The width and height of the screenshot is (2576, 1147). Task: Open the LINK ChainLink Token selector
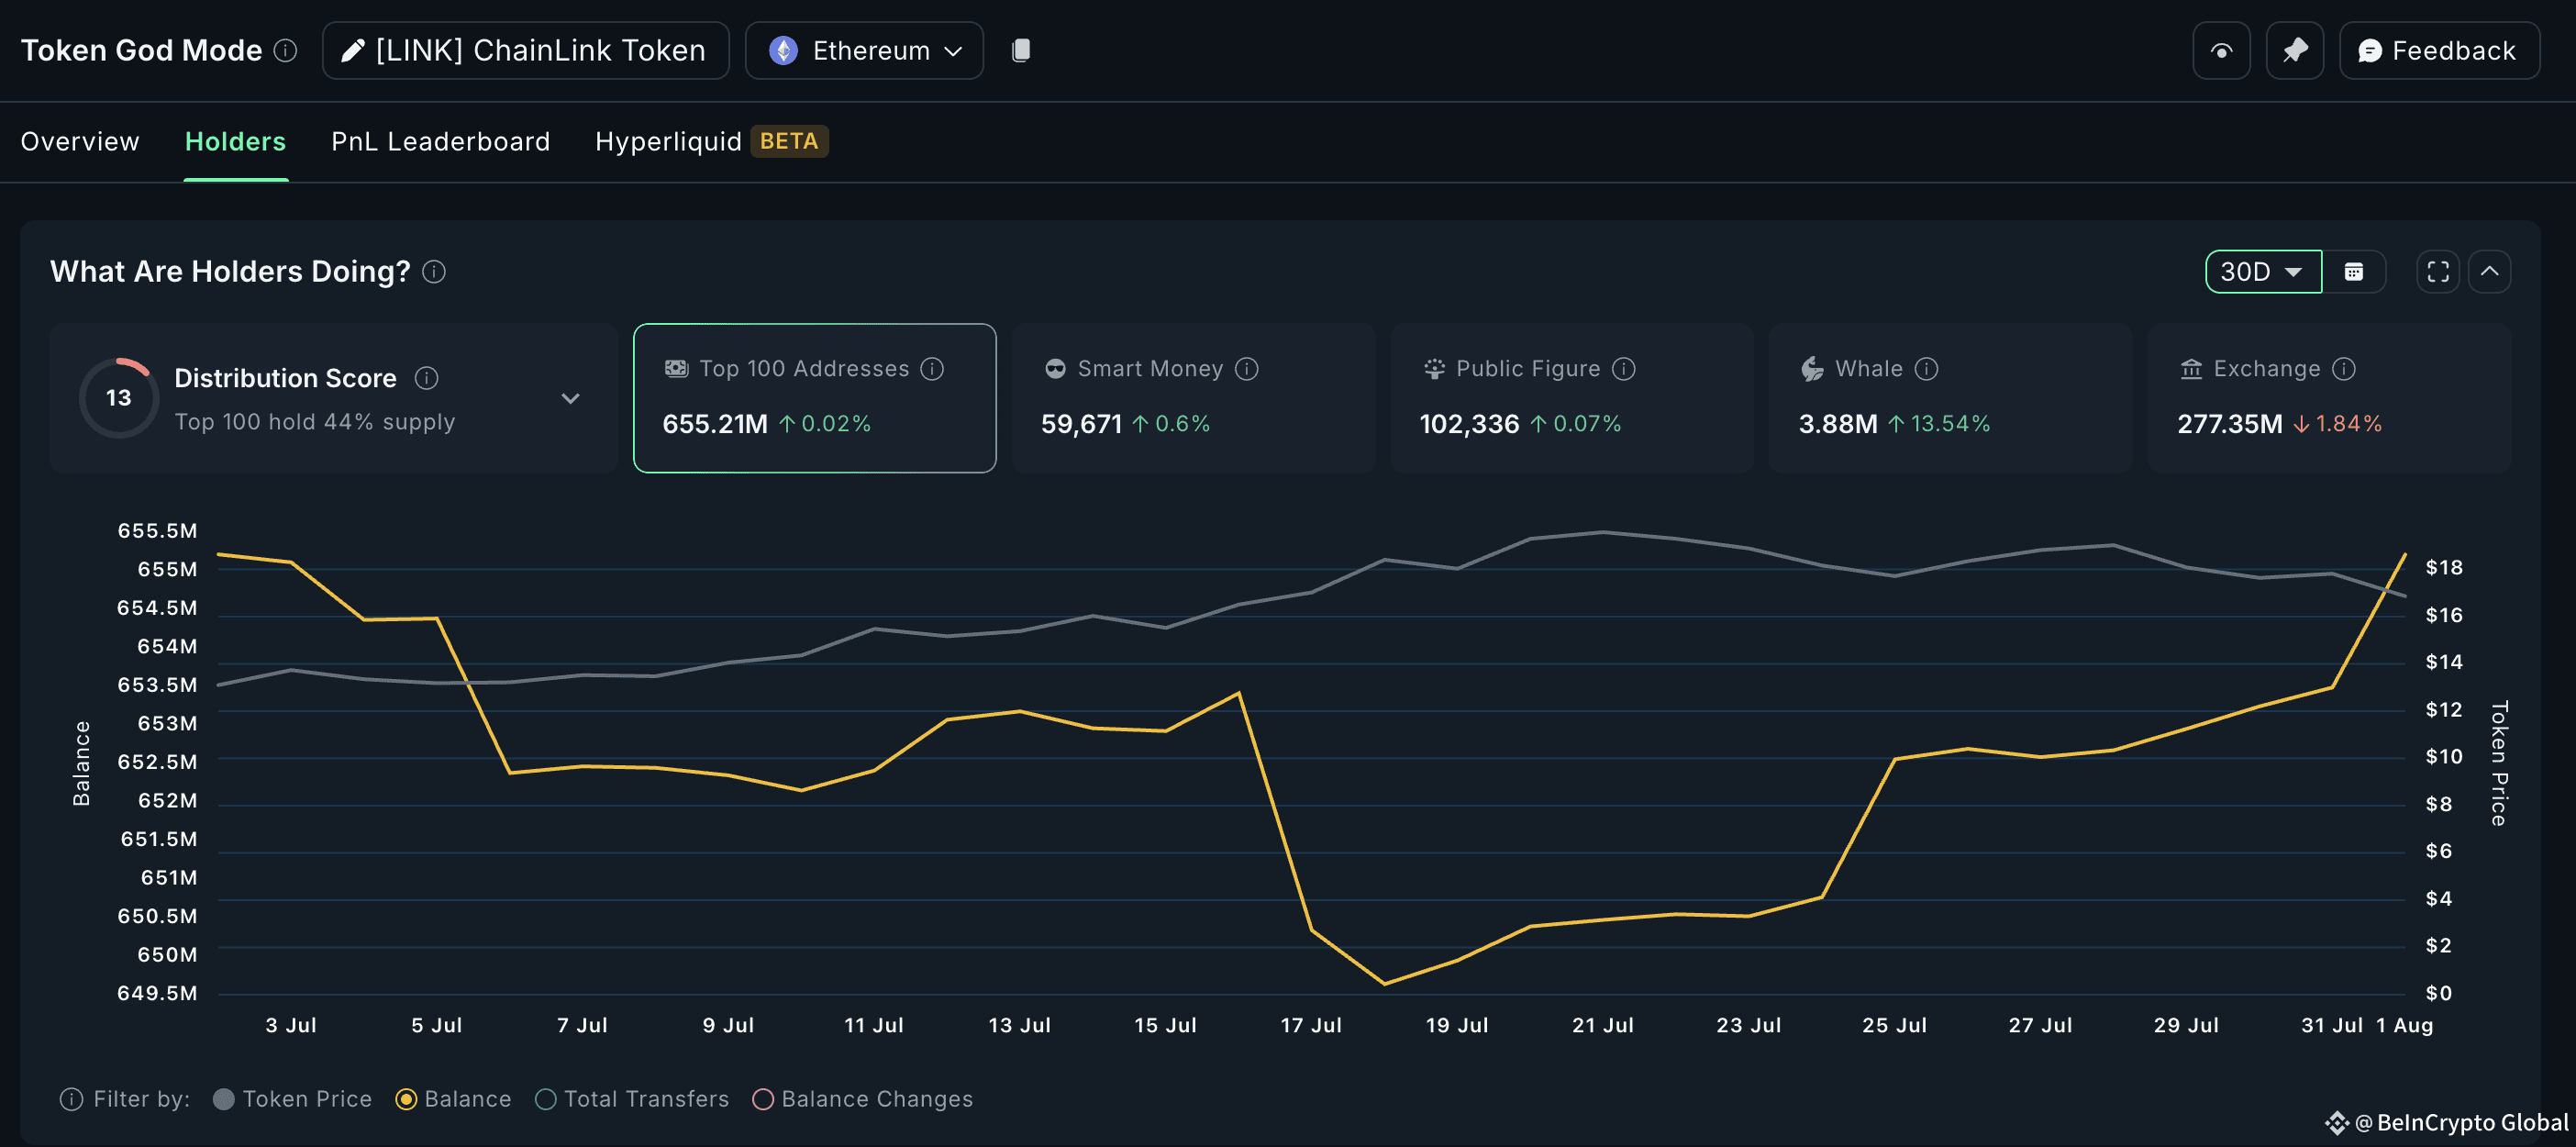coord(526,50)
